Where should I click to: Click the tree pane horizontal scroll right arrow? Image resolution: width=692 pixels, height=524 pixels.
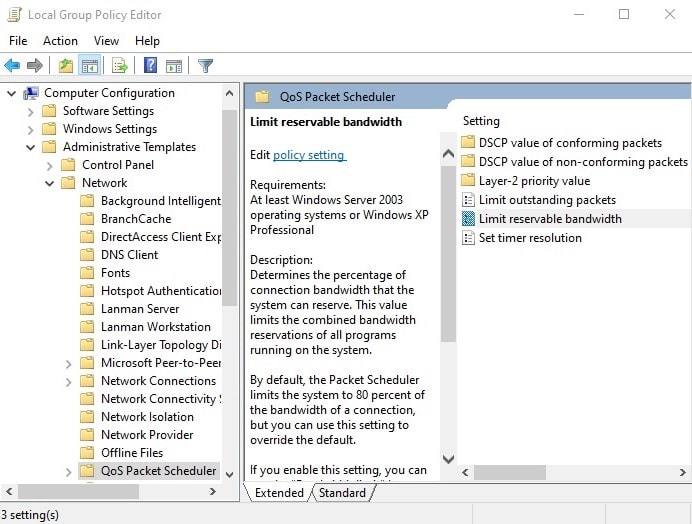click(213, 491)
